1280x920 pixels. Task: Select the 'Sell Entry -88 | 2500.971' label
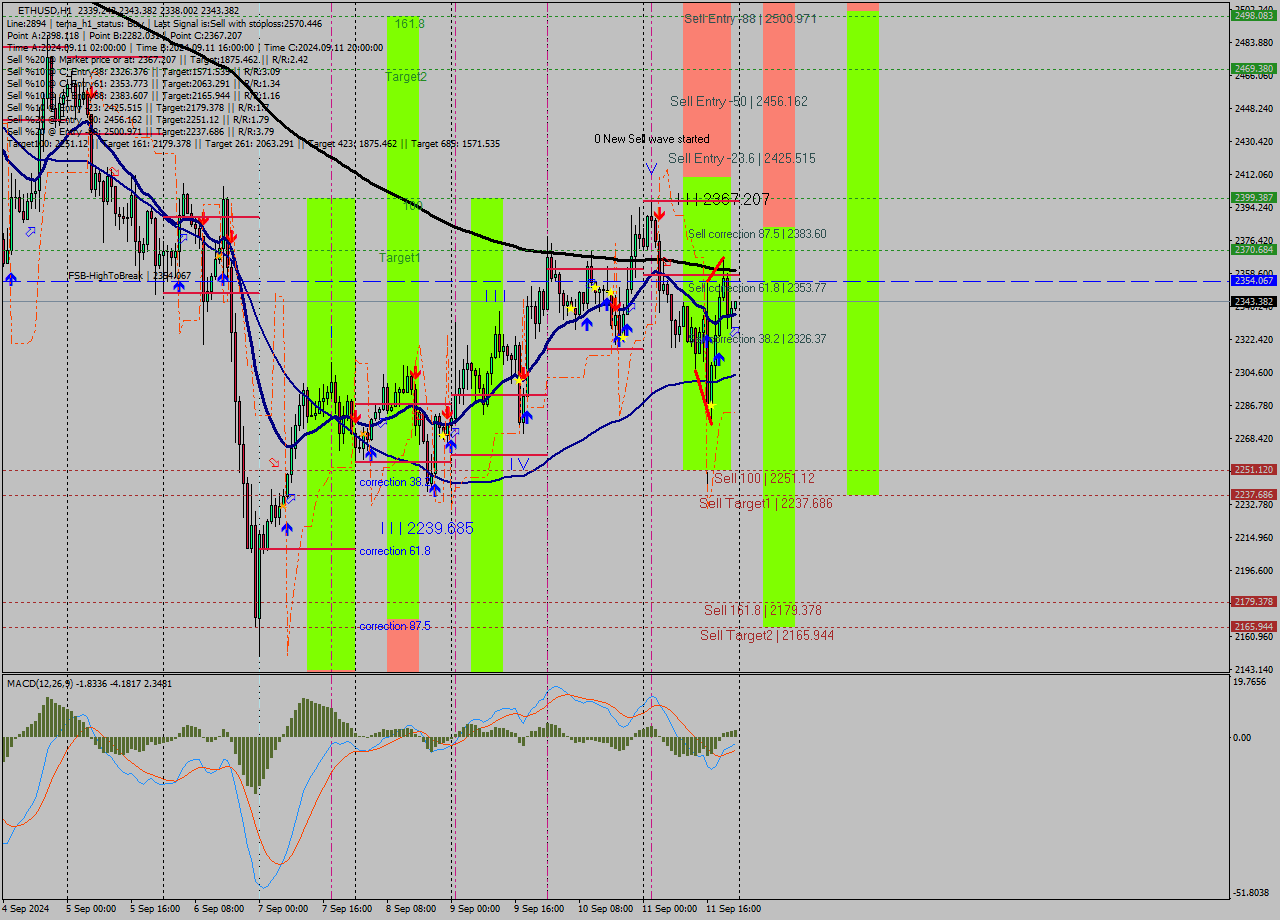click(x=750, y=19)
